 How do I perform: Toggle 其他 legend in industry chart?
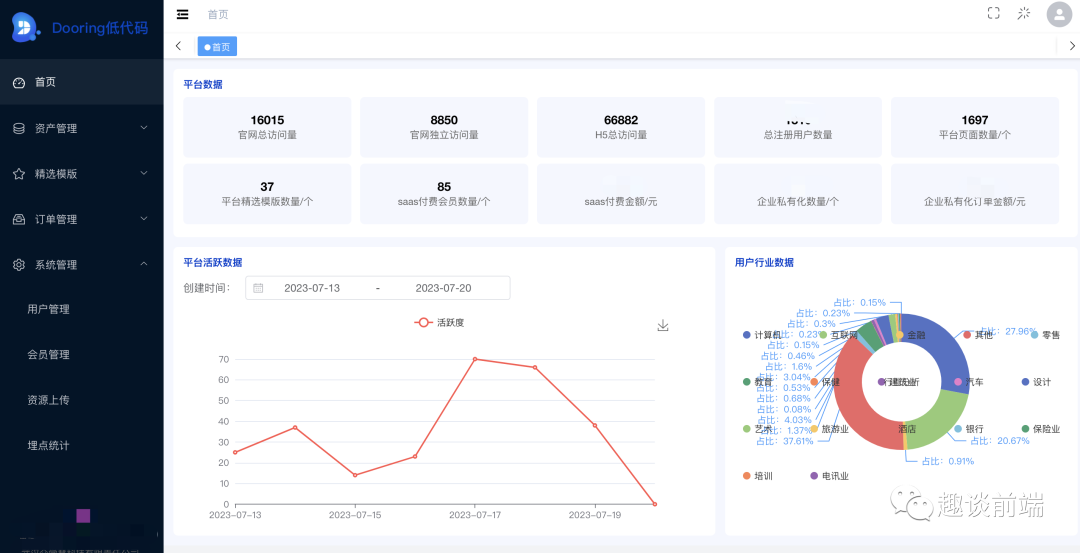tap(978, 335)
